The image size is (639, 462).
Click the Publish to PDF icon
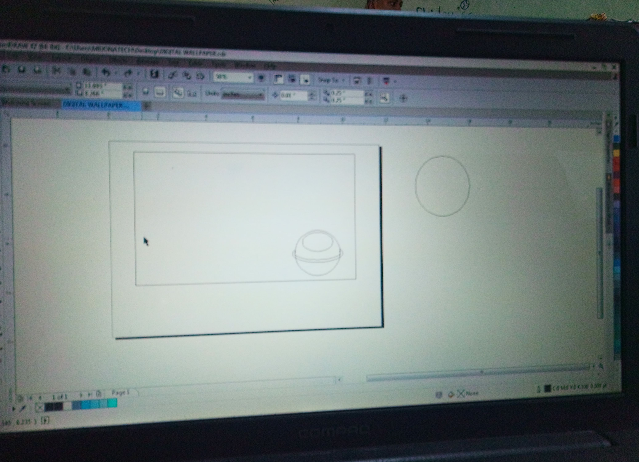click(200, 76)
